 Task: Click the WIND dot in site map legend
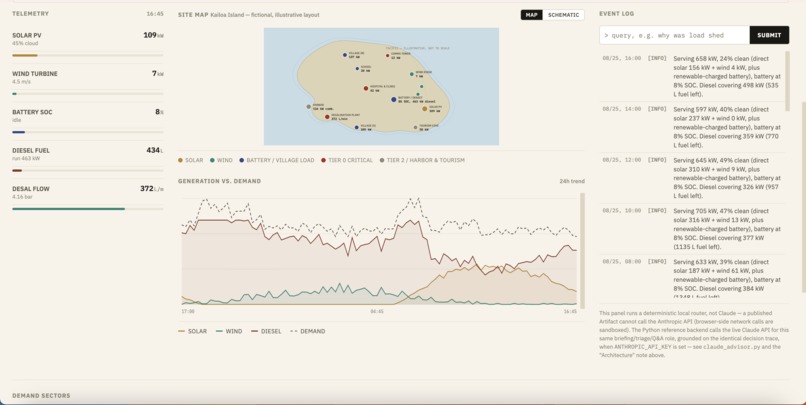212,160
